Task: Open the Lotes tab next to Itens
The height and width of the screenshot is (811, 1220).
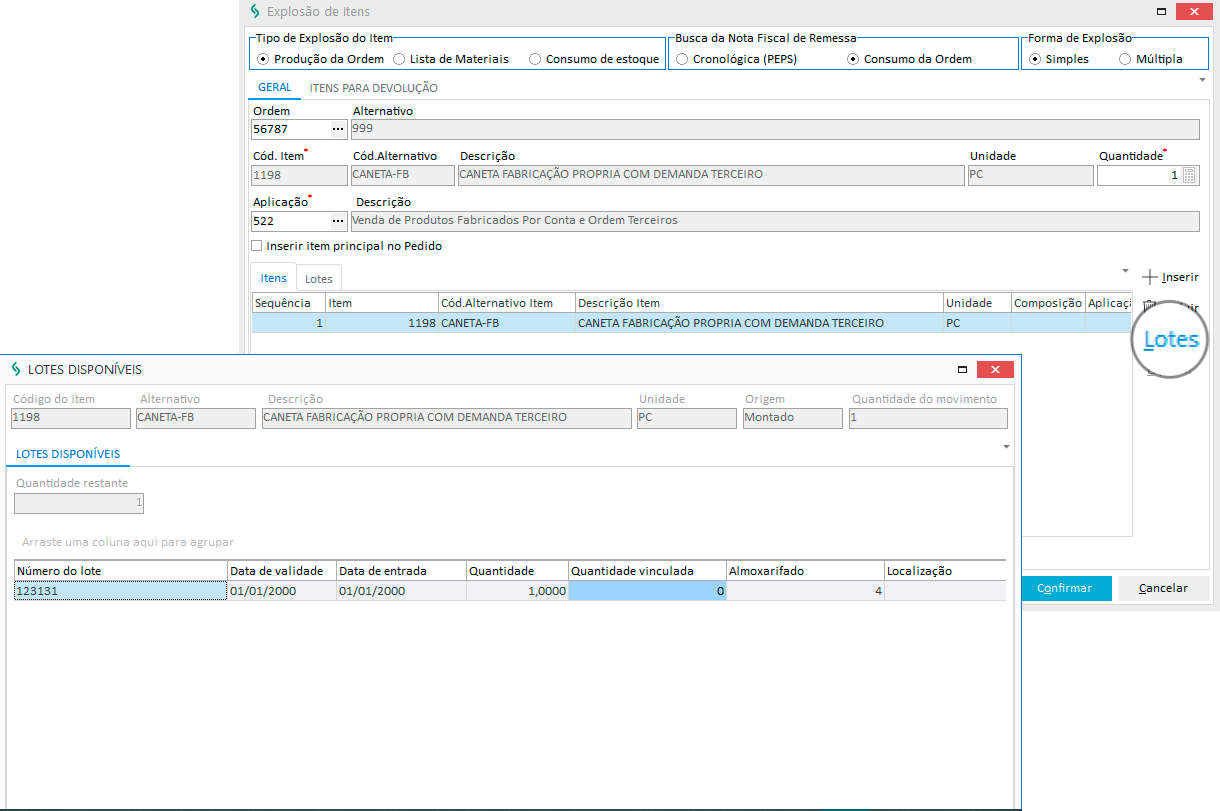Action: 319,279
